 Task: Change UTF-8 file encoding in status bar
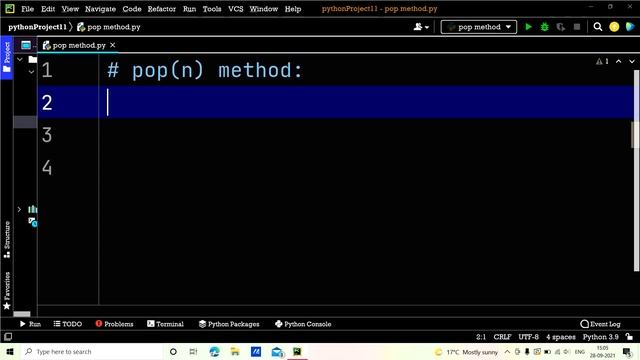click(529, 337)
